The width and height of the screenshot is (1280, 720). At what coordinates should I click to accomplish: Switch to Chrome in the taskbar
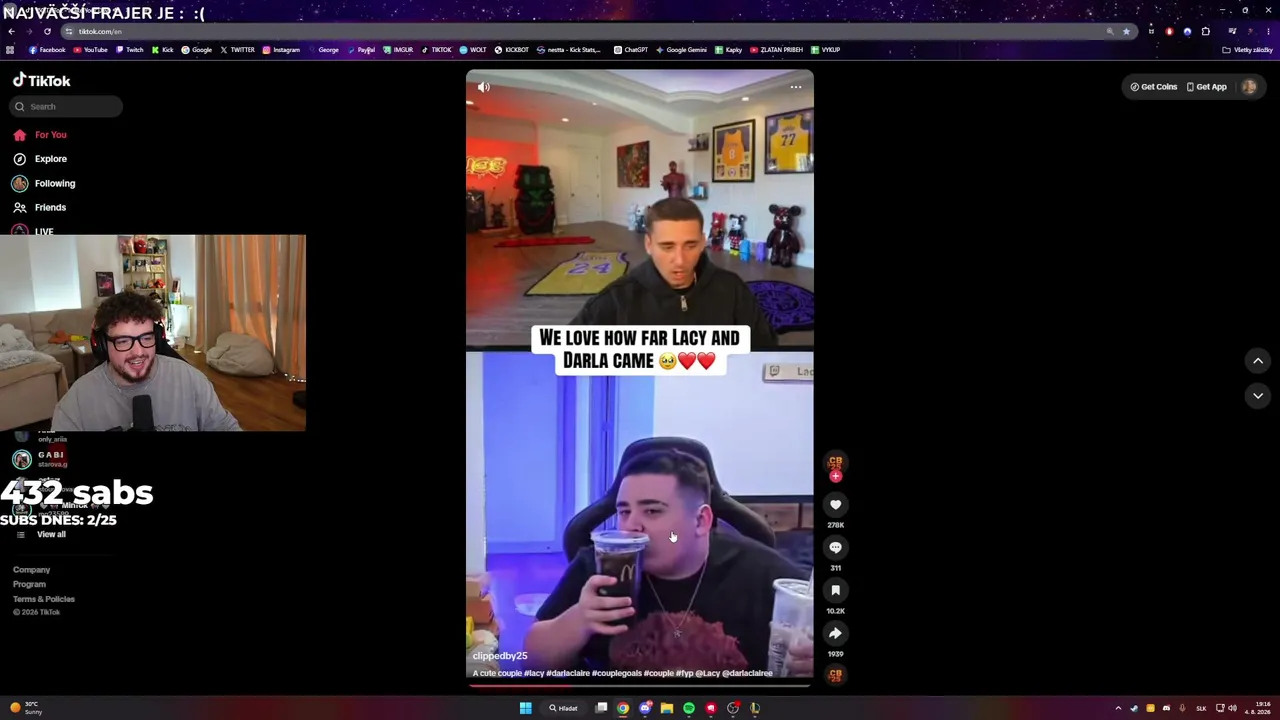(622, 708)
